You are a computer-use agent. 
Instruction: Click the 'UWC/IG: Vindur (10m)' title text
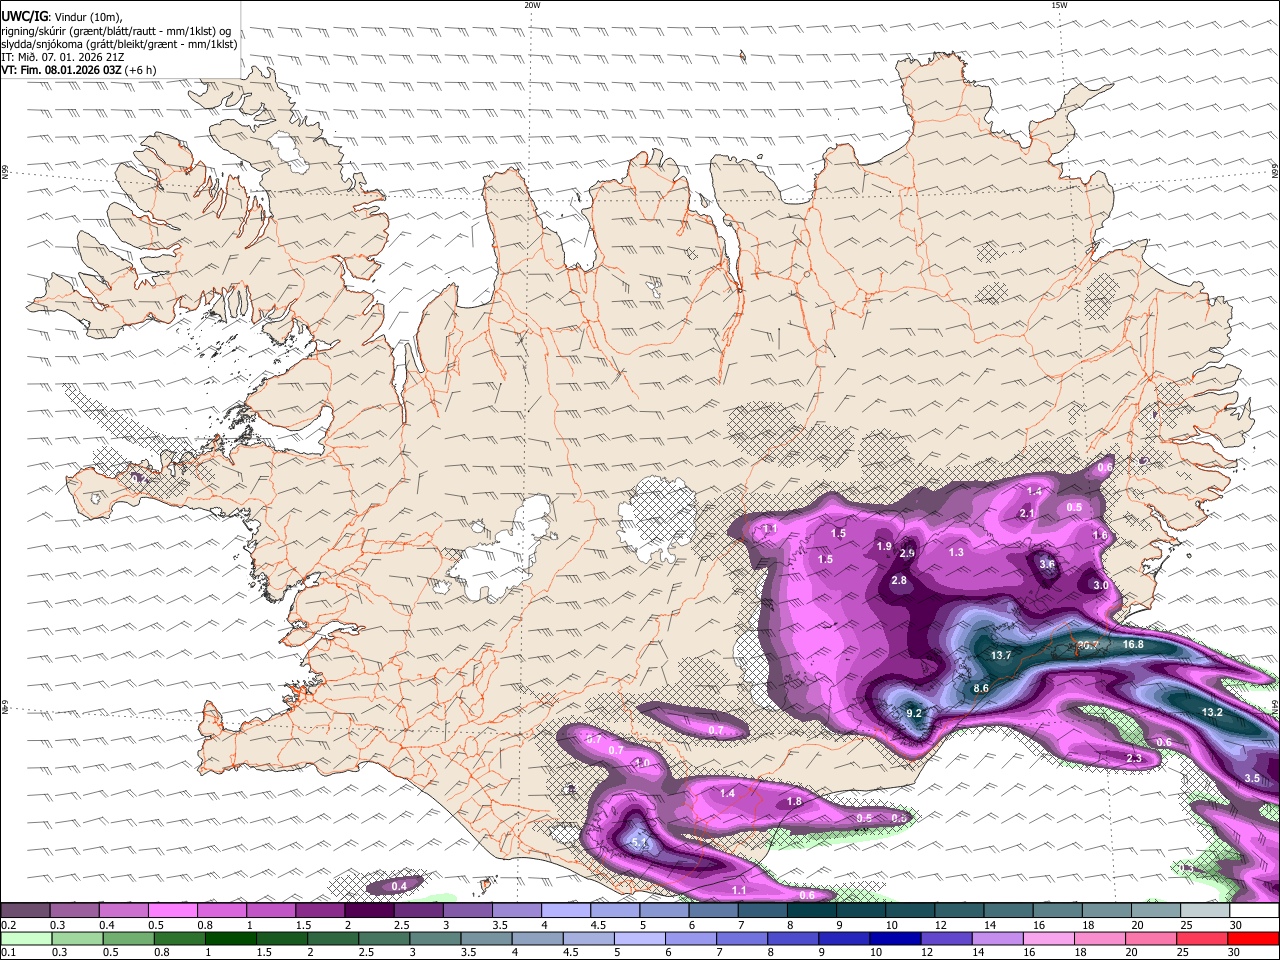pos(62,16)
